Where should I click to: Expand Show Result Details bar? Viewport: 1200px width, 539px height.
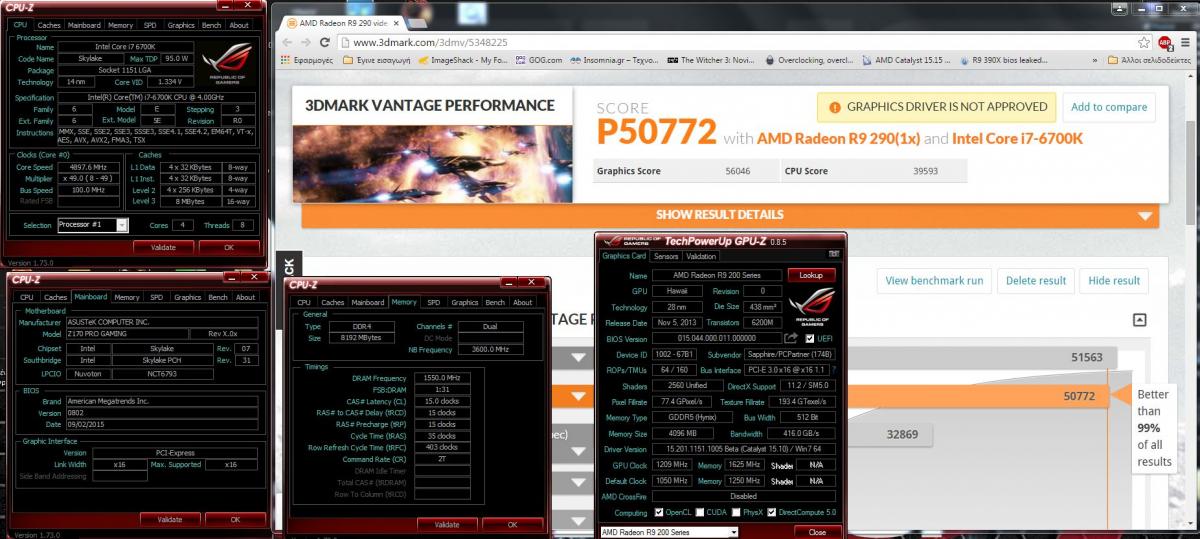[x=732, y=215]
